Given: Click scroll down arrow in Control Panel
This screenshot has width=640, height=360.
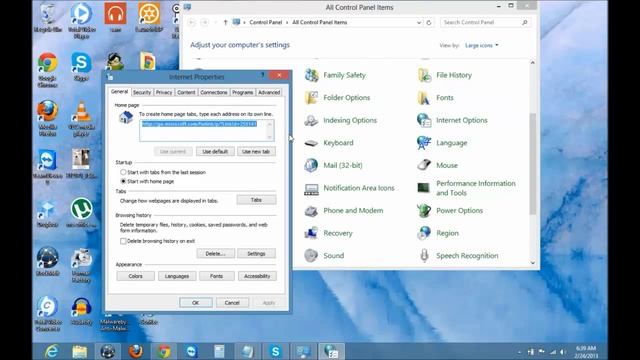Looking at the screenshot, I should pyautogui.click(x=533, y=263).
